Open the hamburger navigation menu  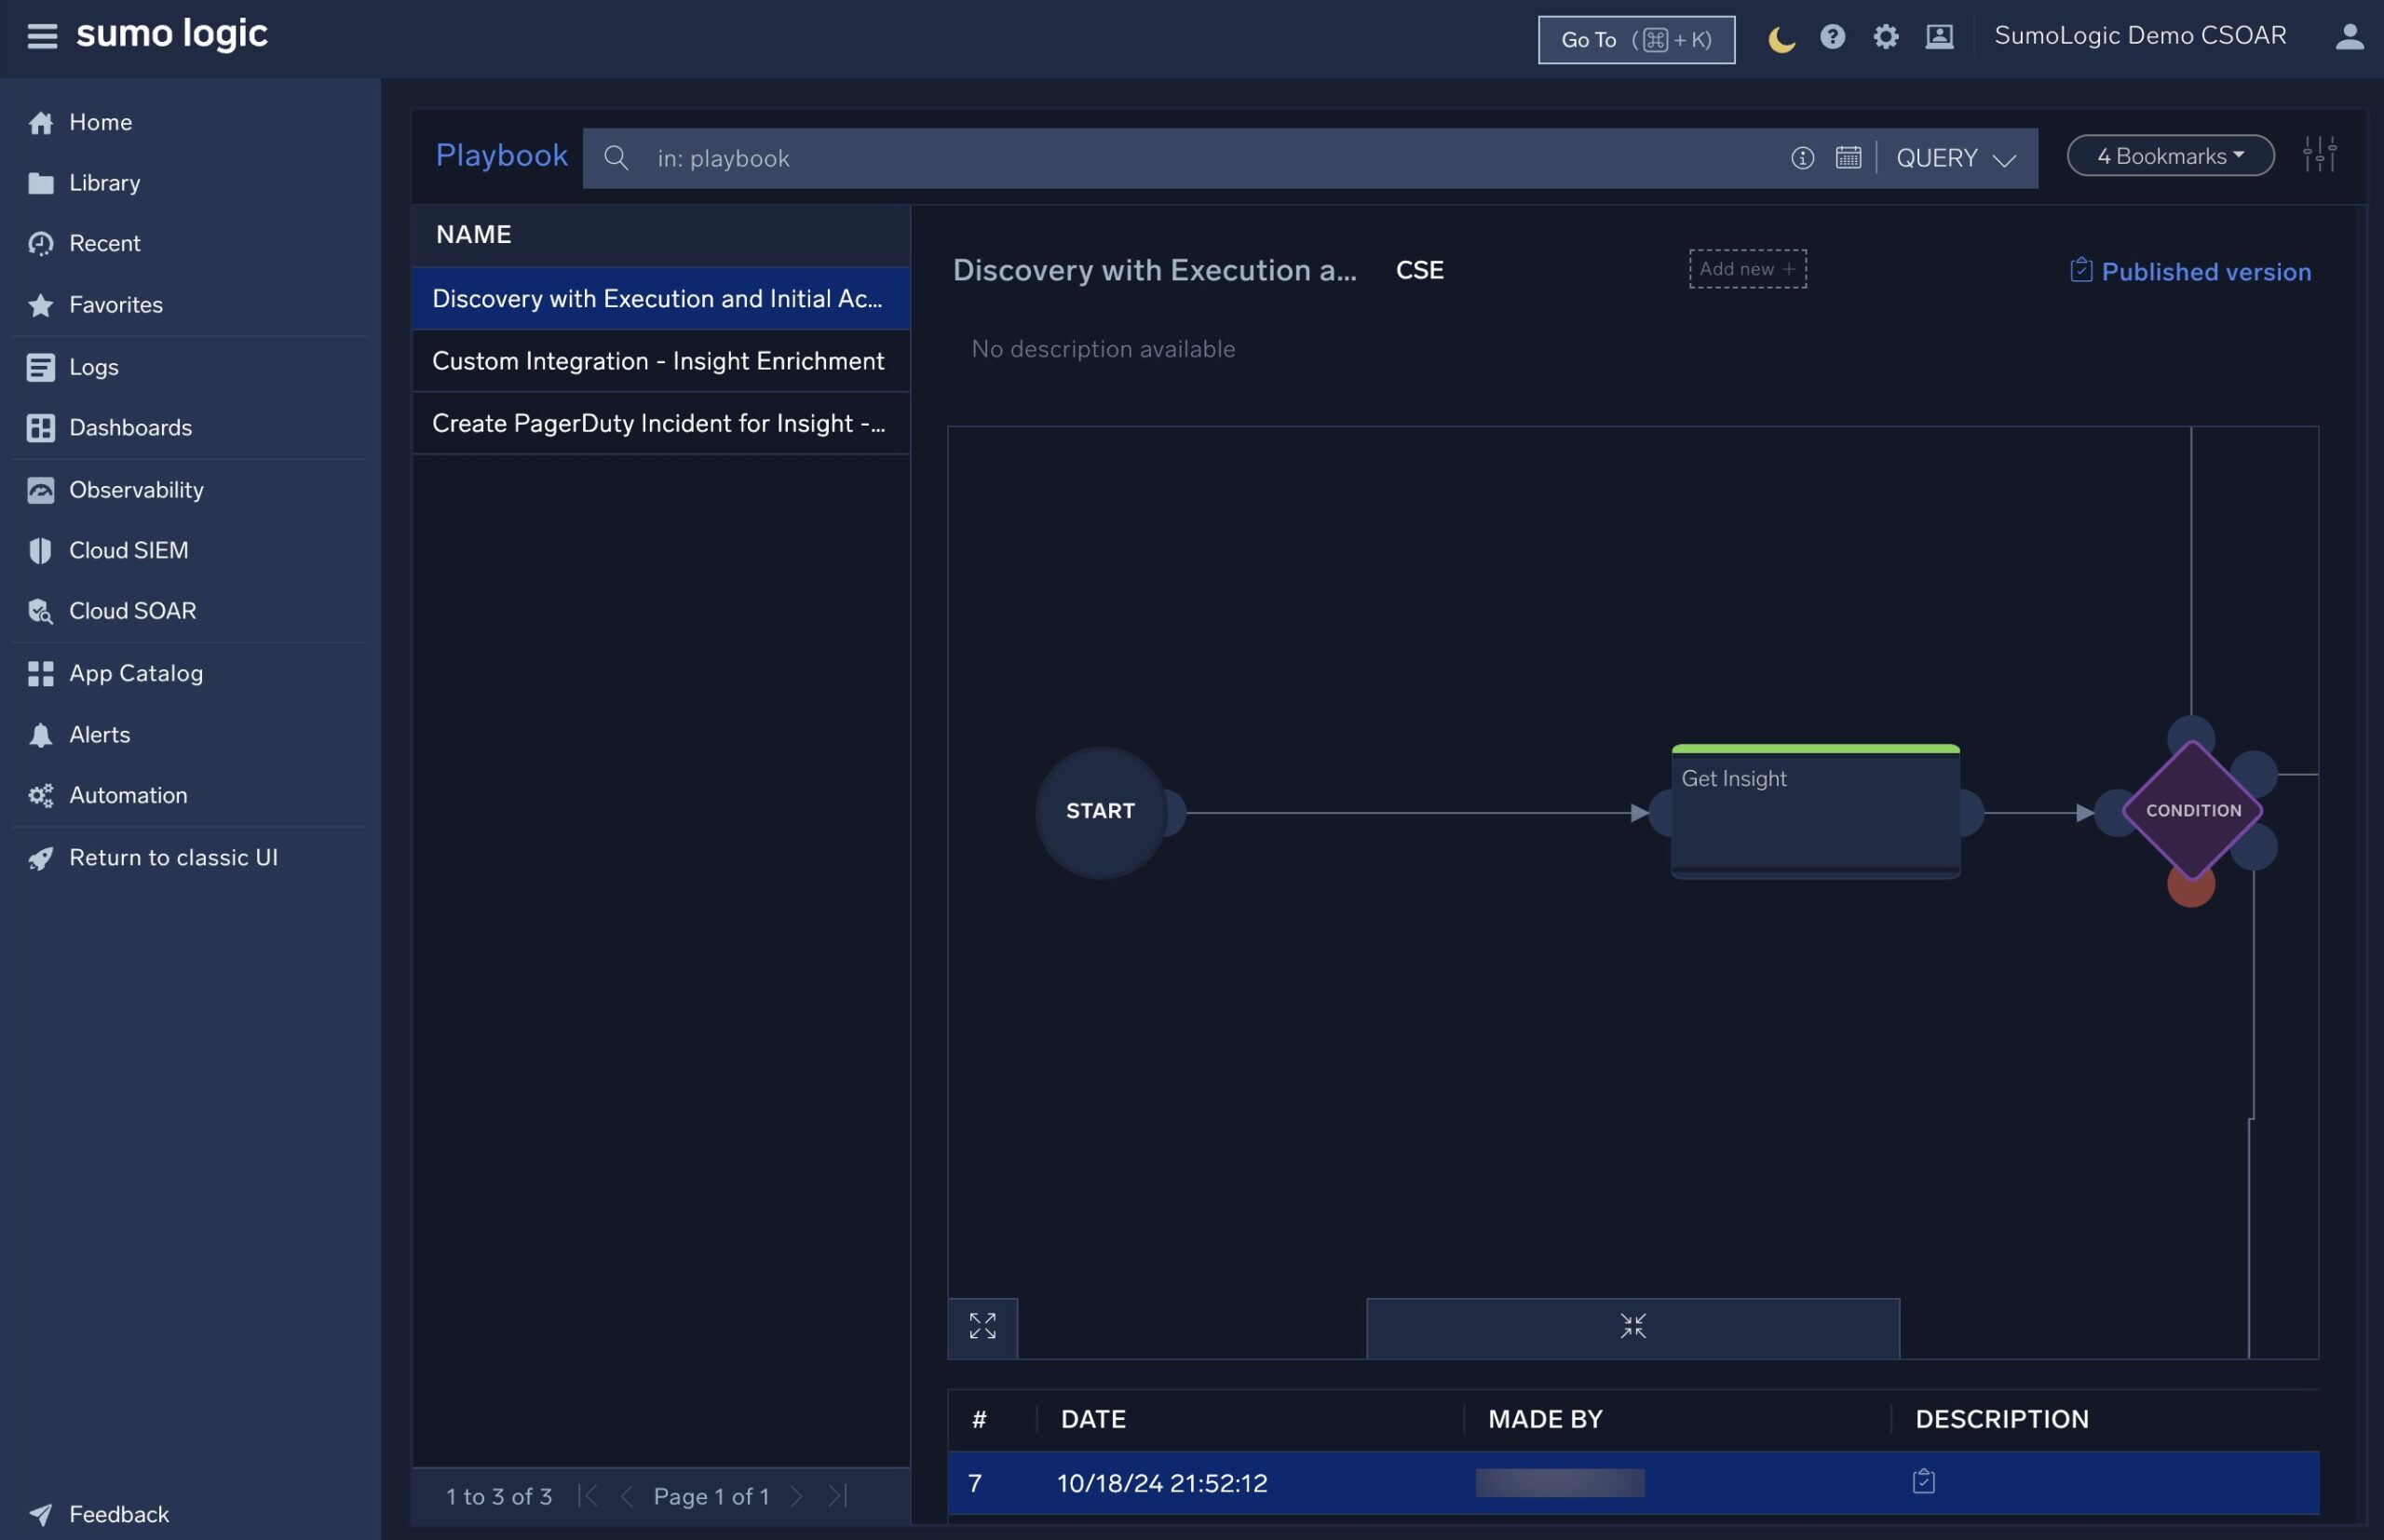click(x=42, y=36)
